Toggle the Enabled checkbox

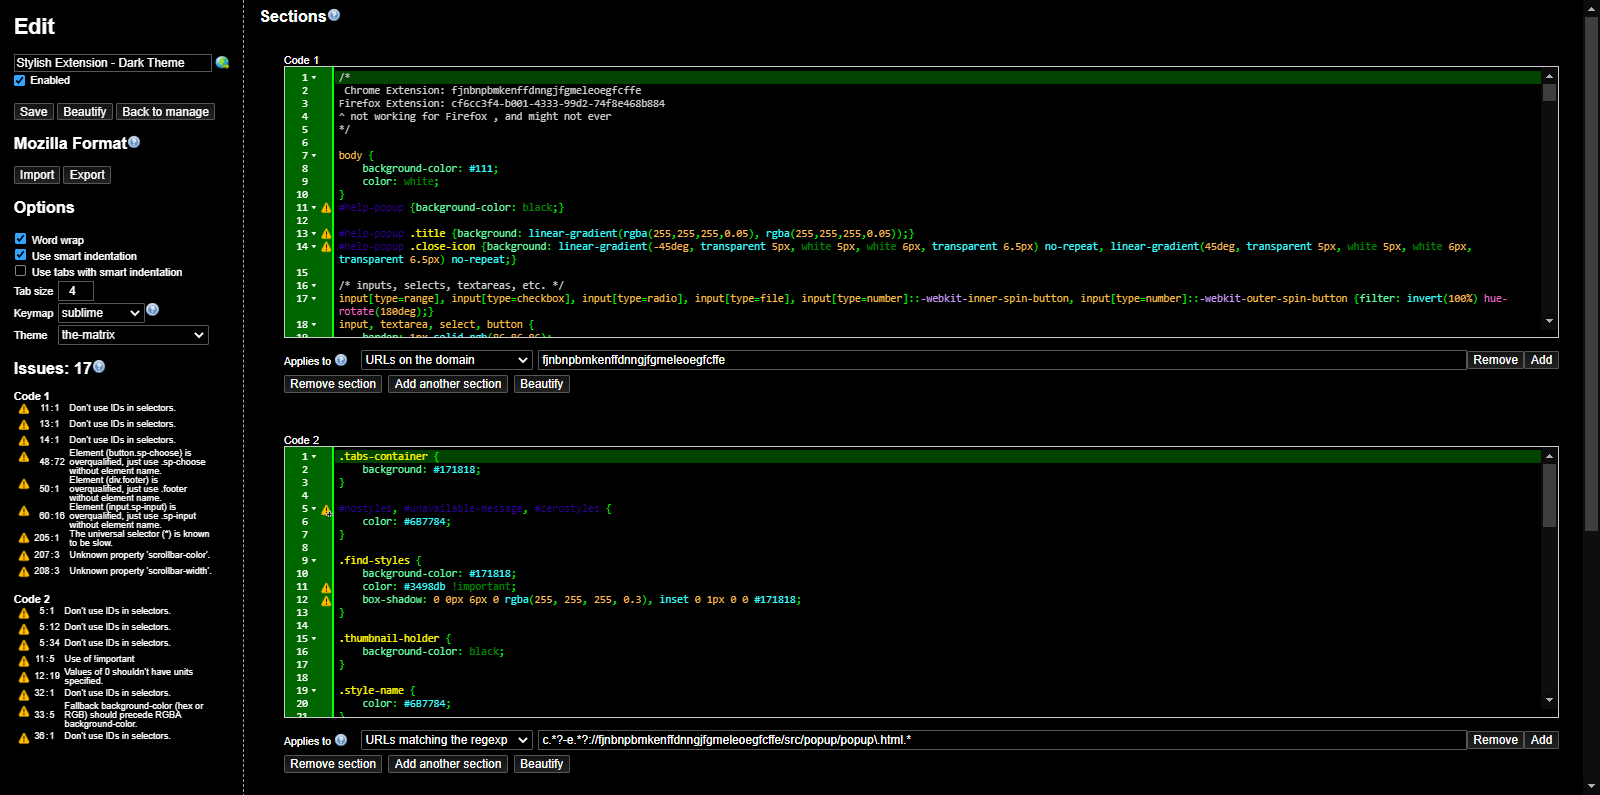(x=20, y=80)
